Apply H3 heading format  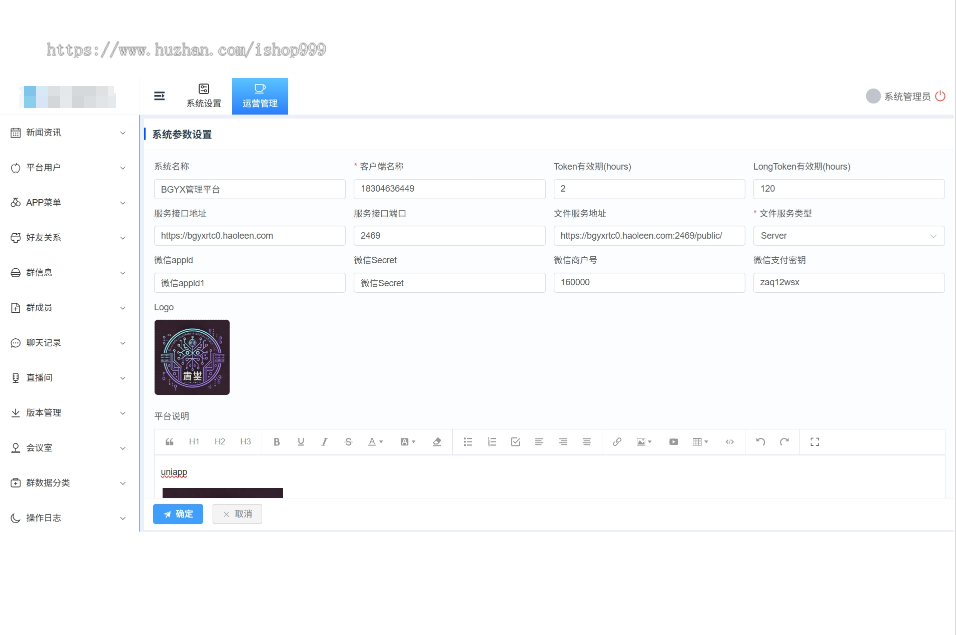(245, 442)
